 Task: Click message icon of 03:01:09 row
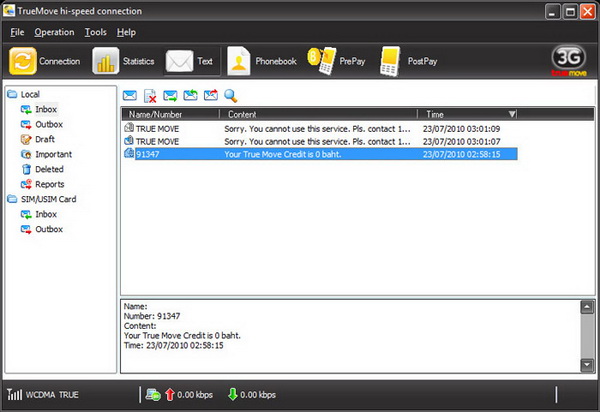pyautogui.click(x=129, y=128)
